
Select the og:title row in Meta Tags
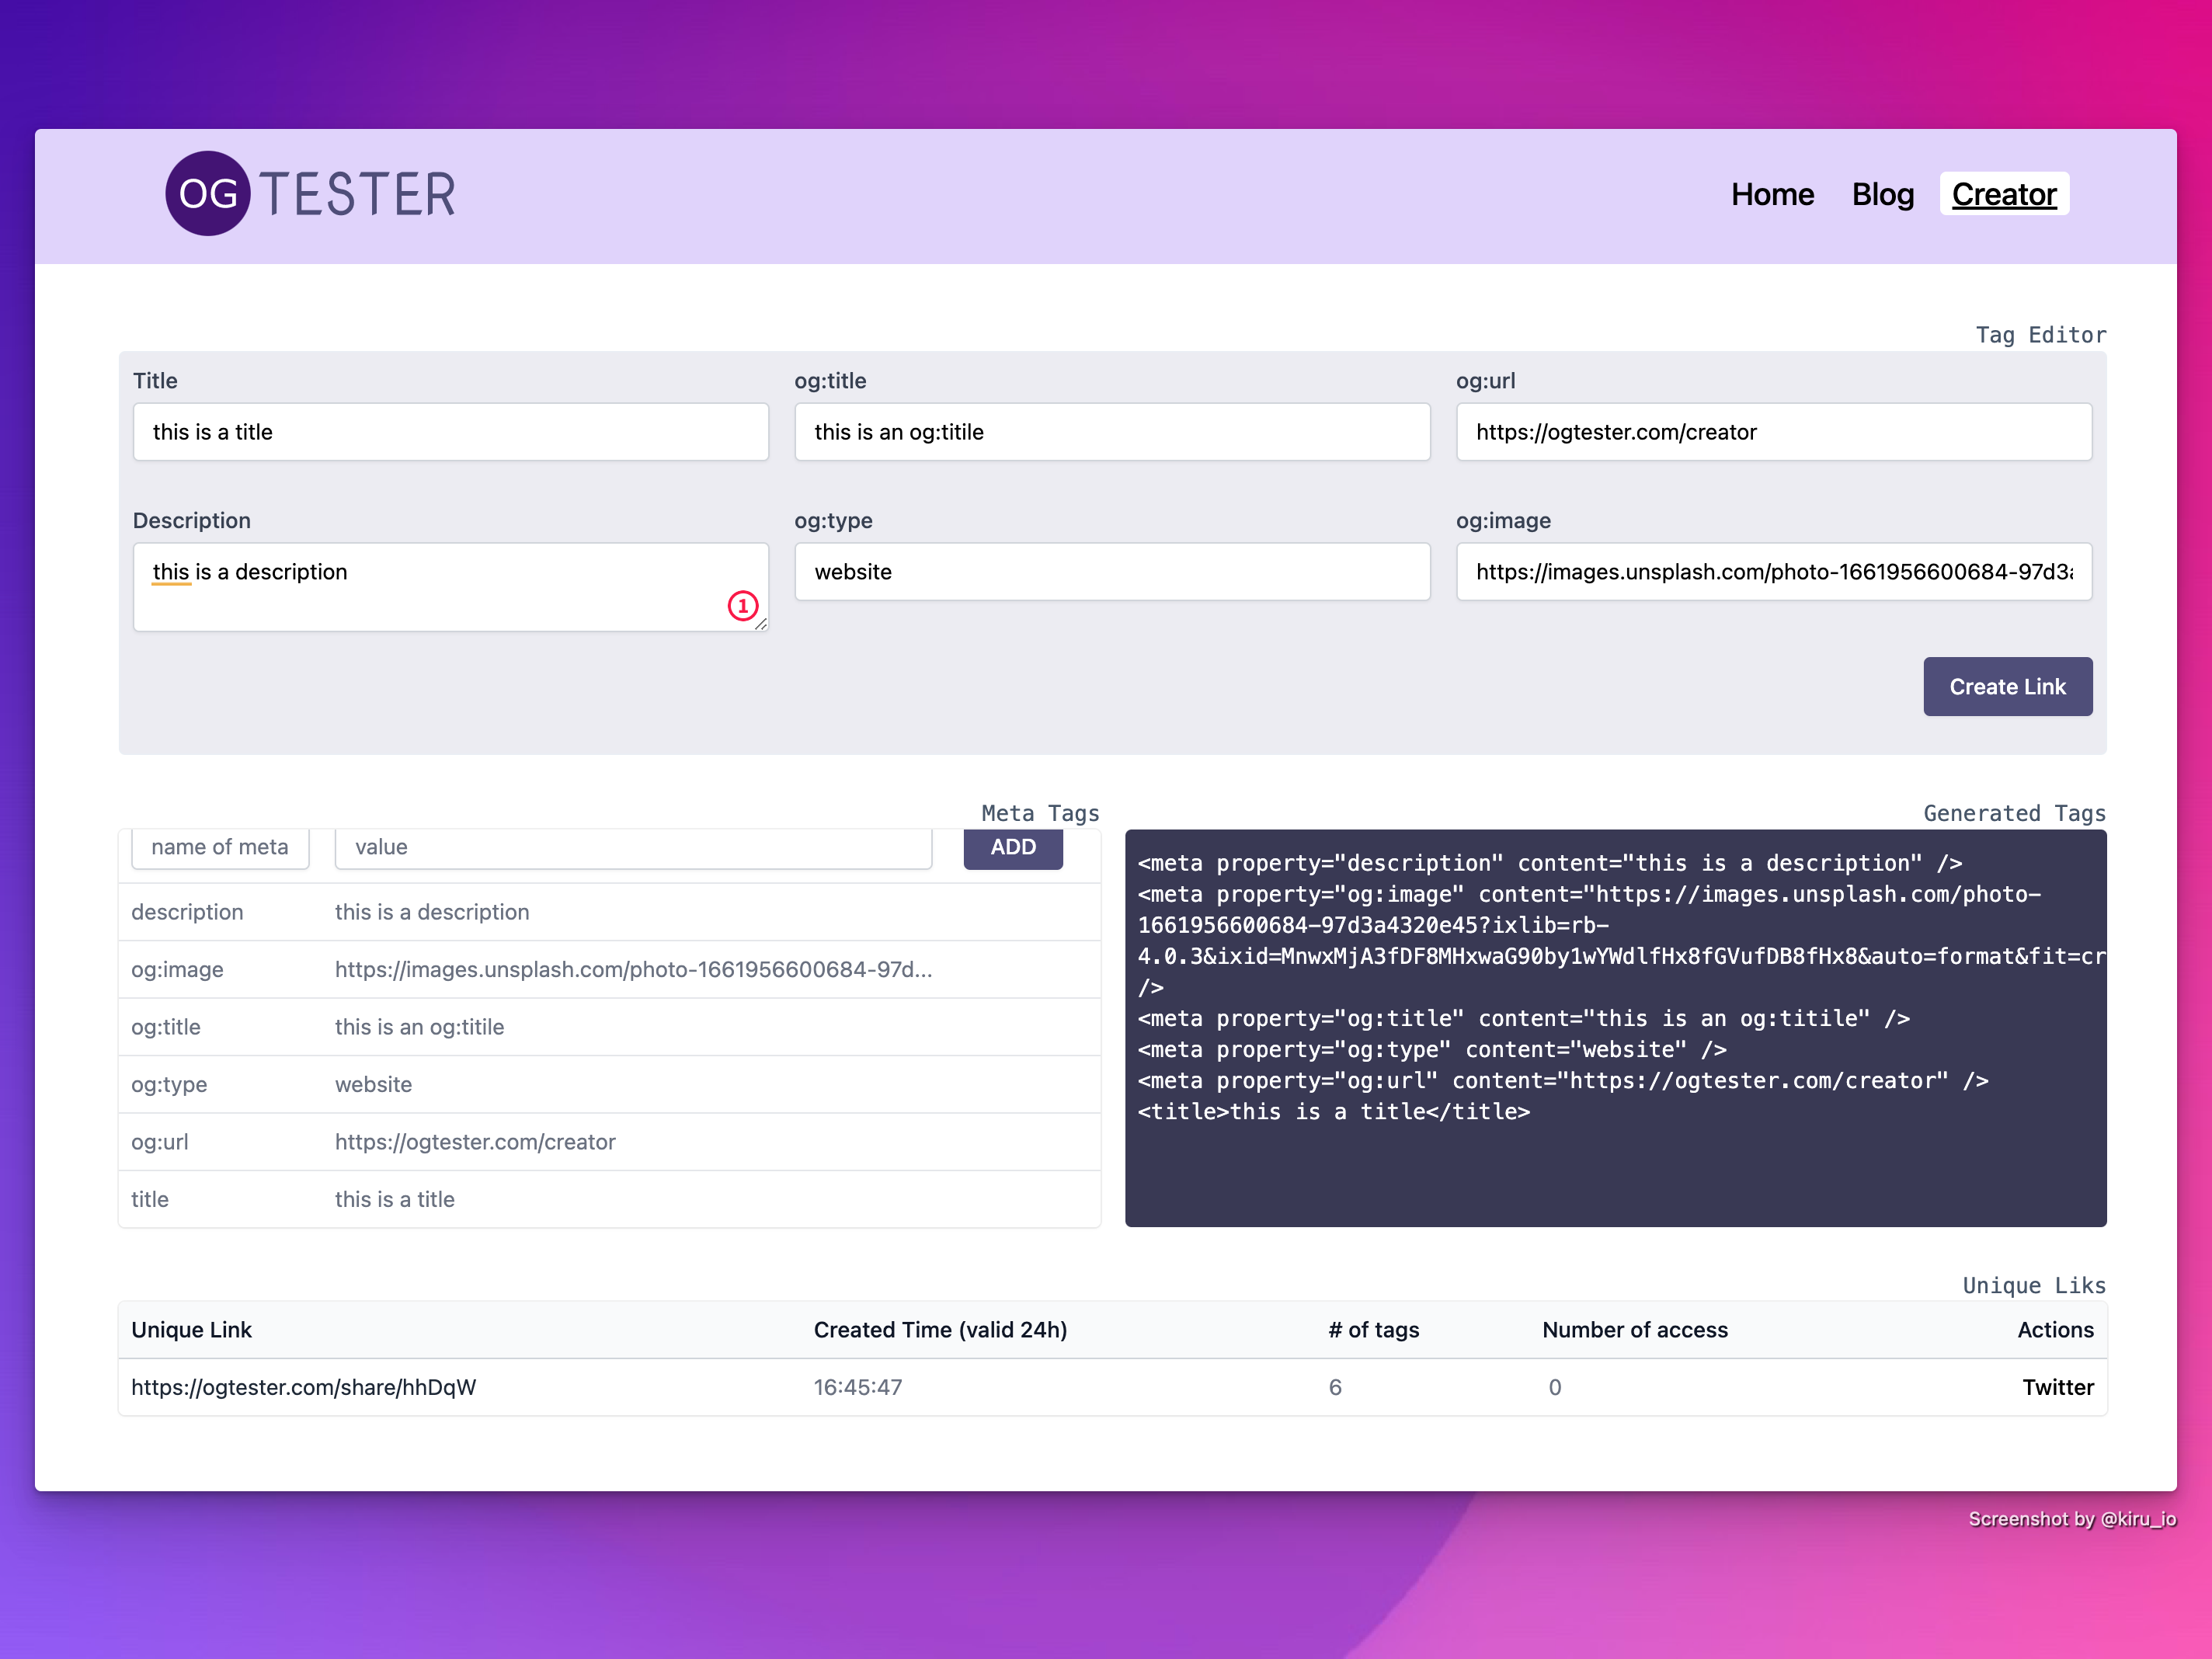click(609, 1027)
